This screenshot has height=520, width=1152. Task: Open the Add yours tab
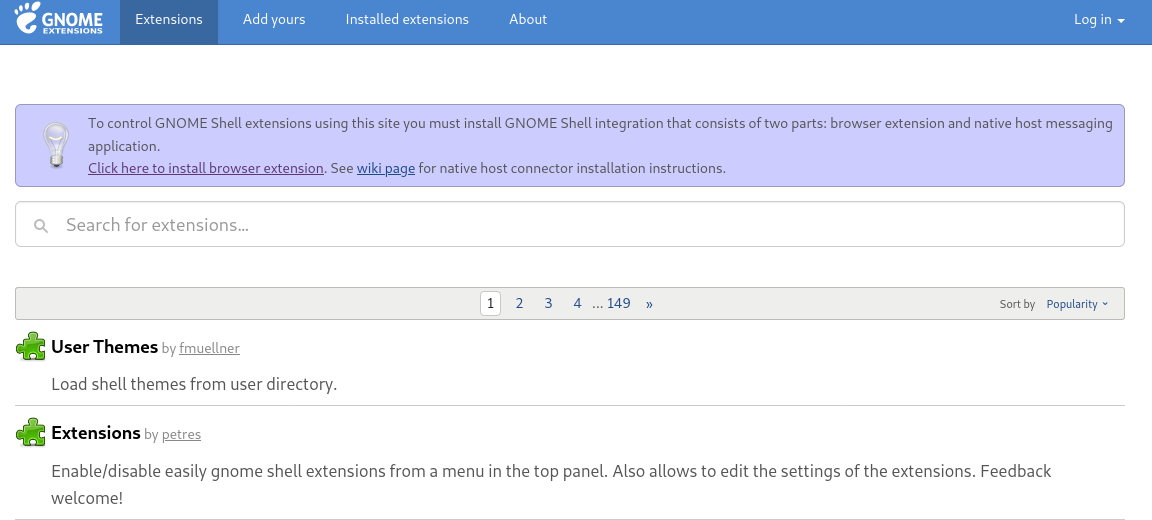click(x=274, y=20)
